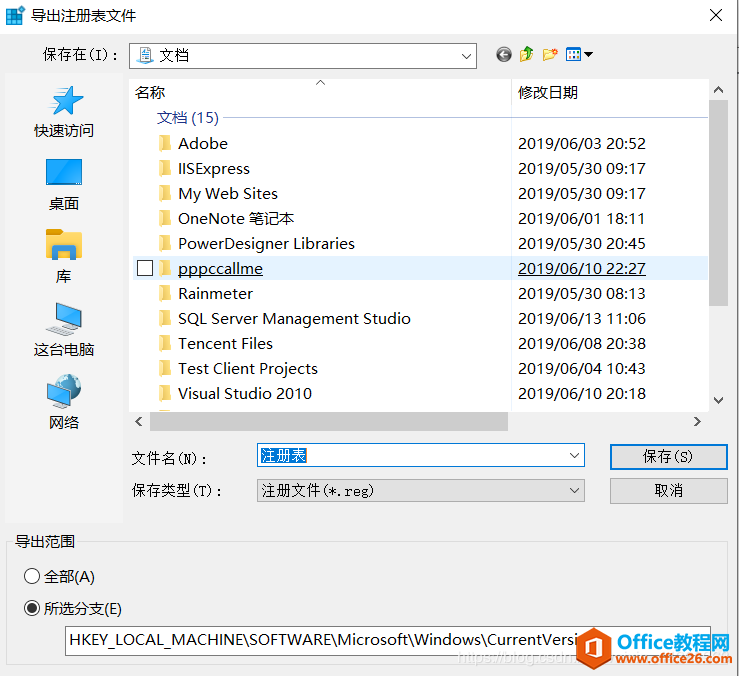This screenshot has height=676, width=739.
Task: Select the IISExpress folder icon
Action: 165,168
